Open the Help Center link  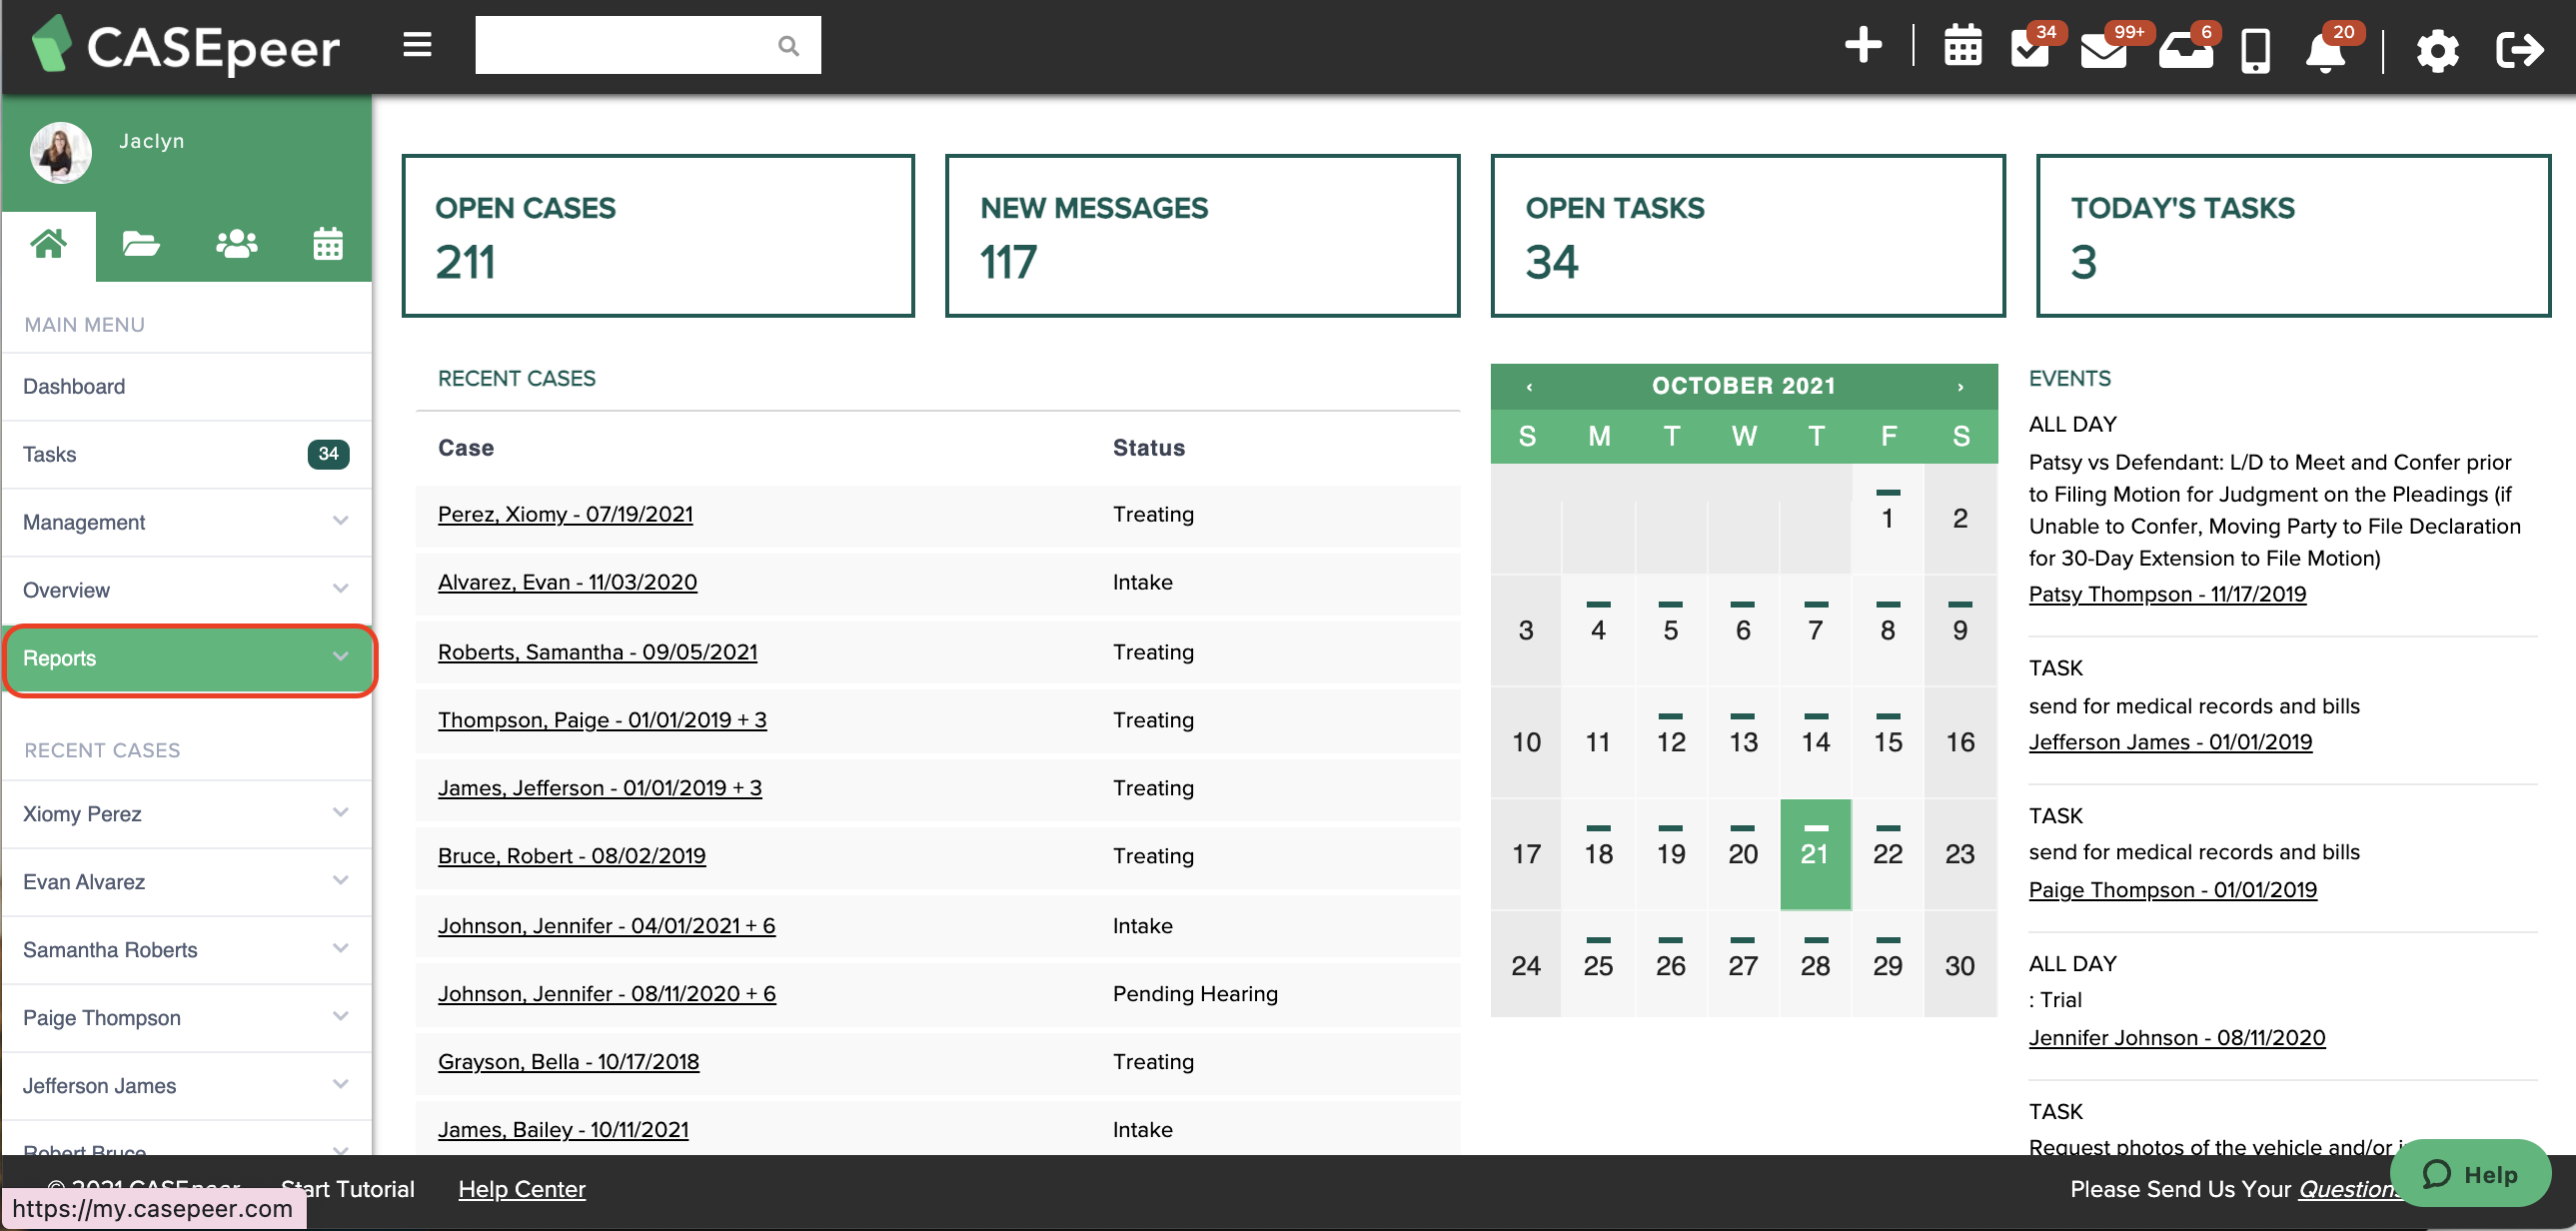click(521, 1188)
